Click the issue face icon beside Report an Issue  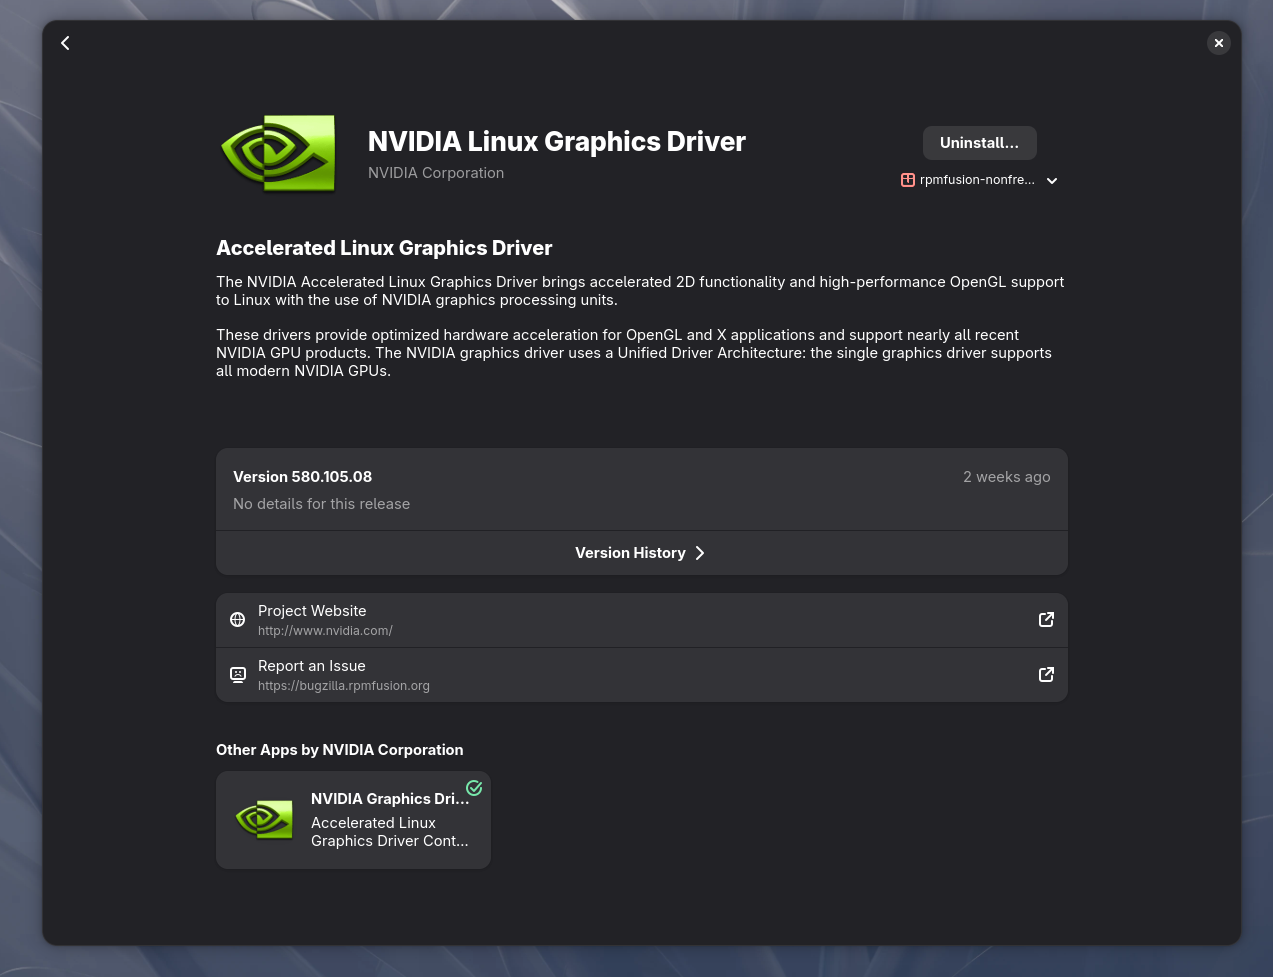coord(238,675)
